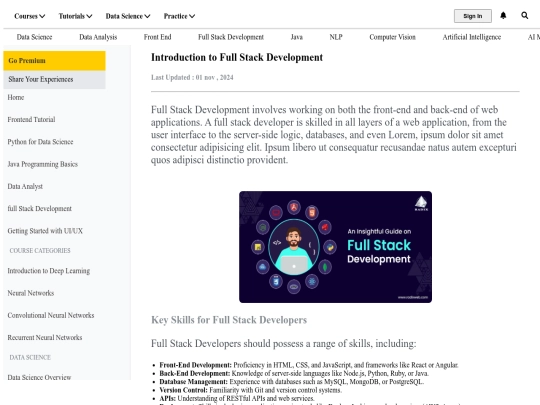
Task: Open Convolutional Neural Networks link
Action: (x=51, y=315)
